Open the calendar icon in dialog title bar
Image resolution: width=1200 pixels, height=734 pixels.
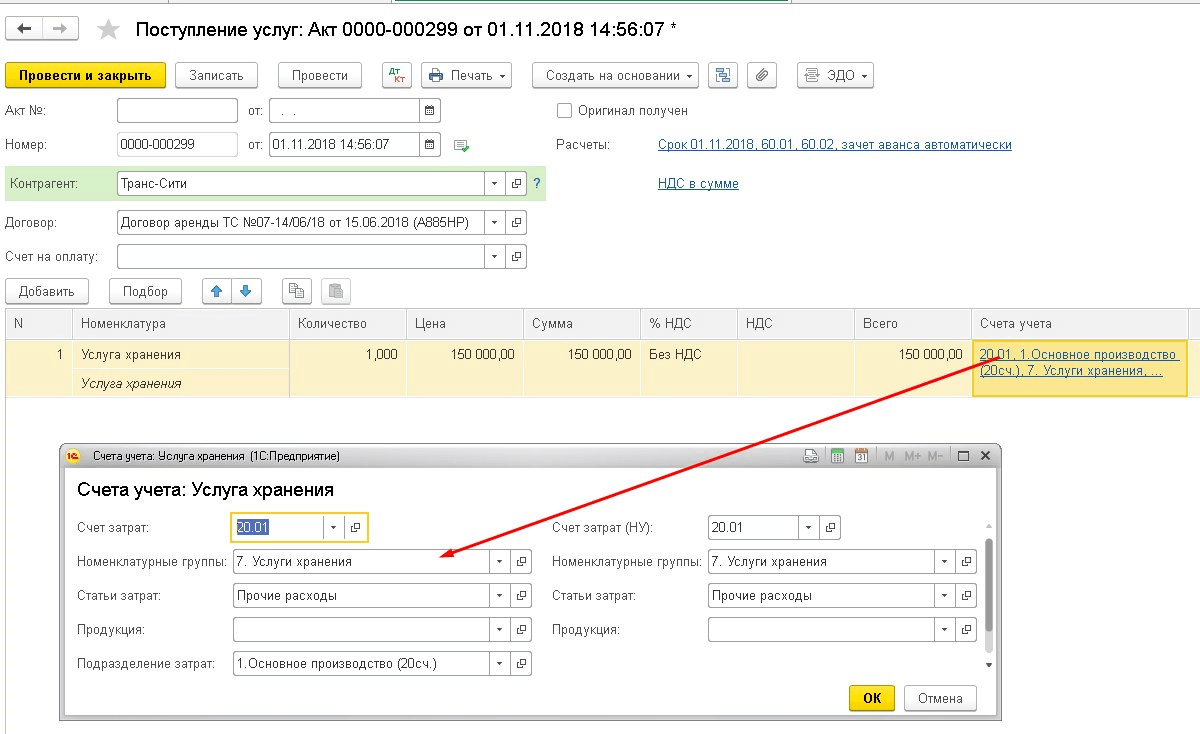point(861,456)
